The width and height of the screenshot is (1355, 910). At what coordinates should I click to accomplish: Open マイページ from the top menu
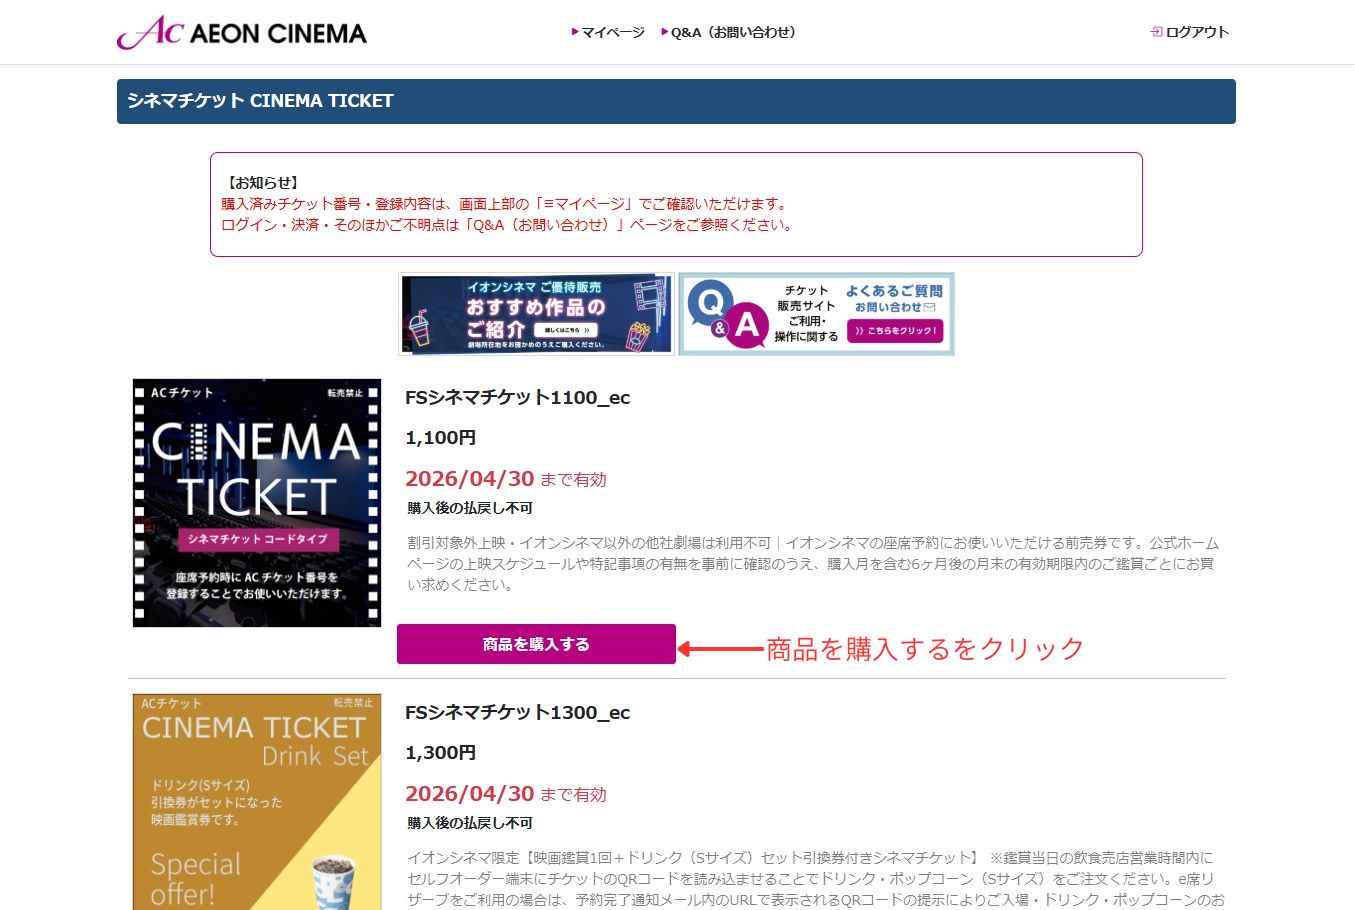point(613,32)
